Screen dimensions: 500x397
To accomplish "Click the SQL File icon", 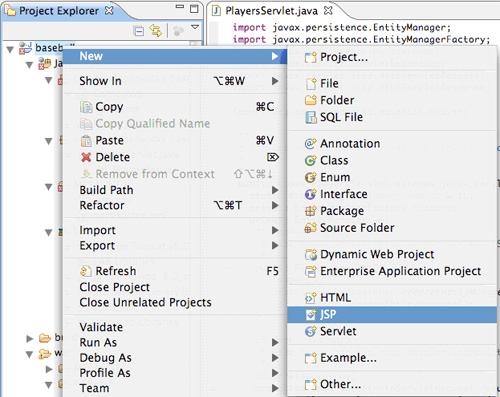I will 311,117.
